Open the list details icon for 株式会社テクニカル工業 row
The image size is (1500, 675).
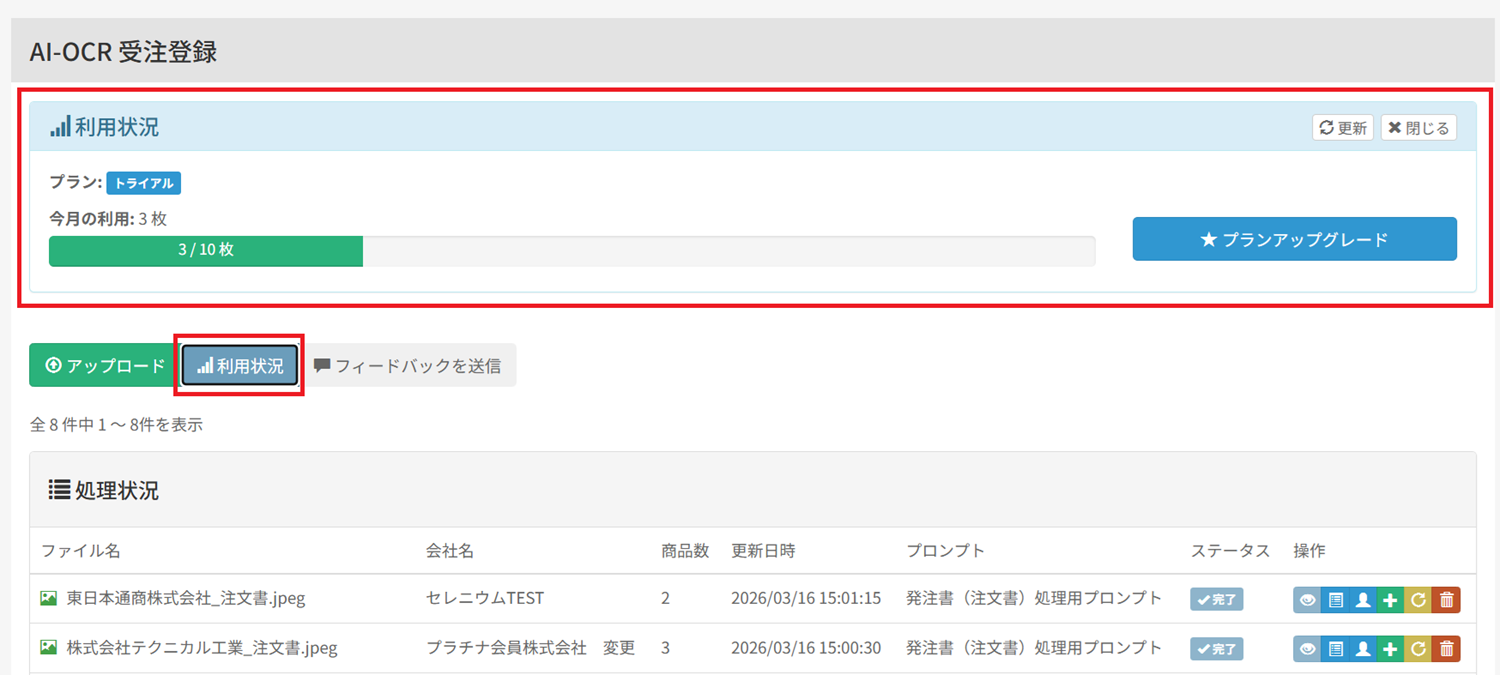pyautogui.click(x=1335, y=648)
